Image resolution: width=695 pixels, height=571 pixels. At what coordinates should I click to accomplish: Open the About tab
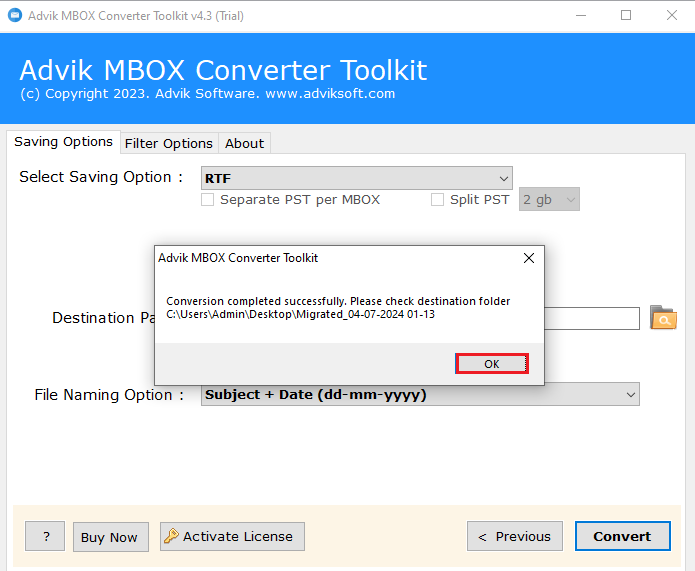click(244, 144)
